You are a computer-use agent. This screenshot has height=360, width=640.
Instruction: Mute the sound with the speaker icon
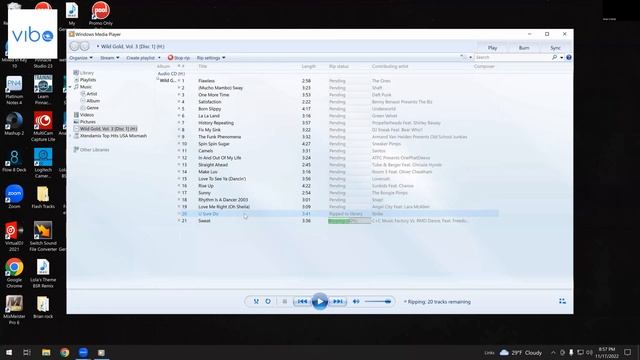click(x=356, y=302)
